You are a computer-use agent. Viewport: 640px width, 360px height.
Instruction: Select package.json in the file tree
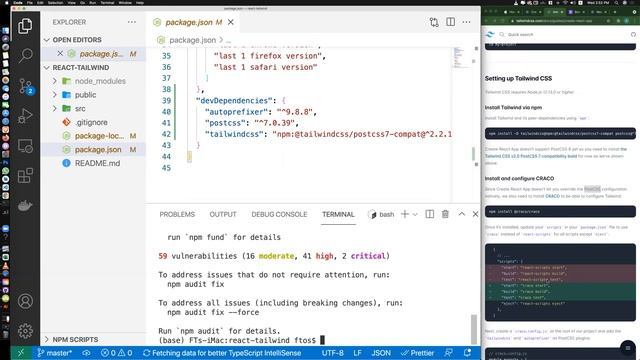point(94,149)
